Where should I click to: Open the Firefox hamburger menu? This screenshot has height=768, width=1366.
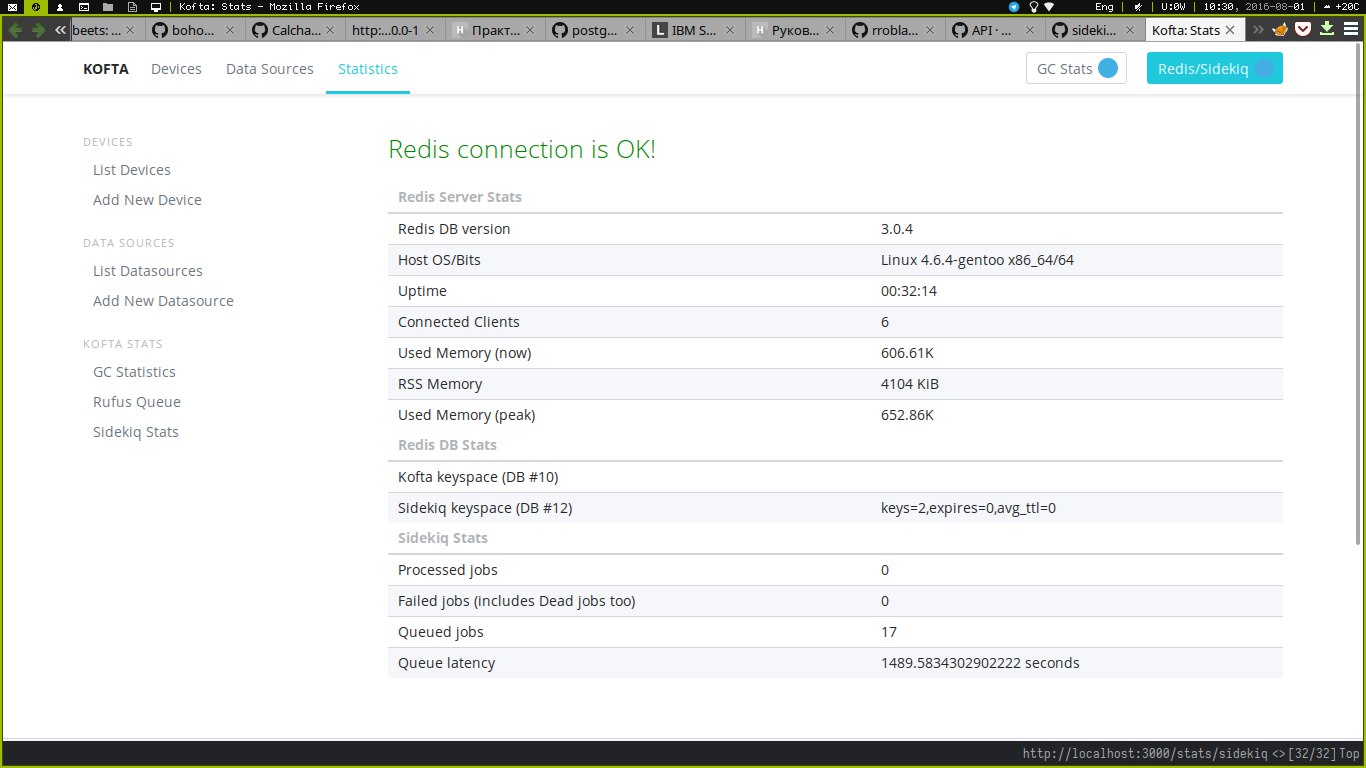pos(1349,30)
